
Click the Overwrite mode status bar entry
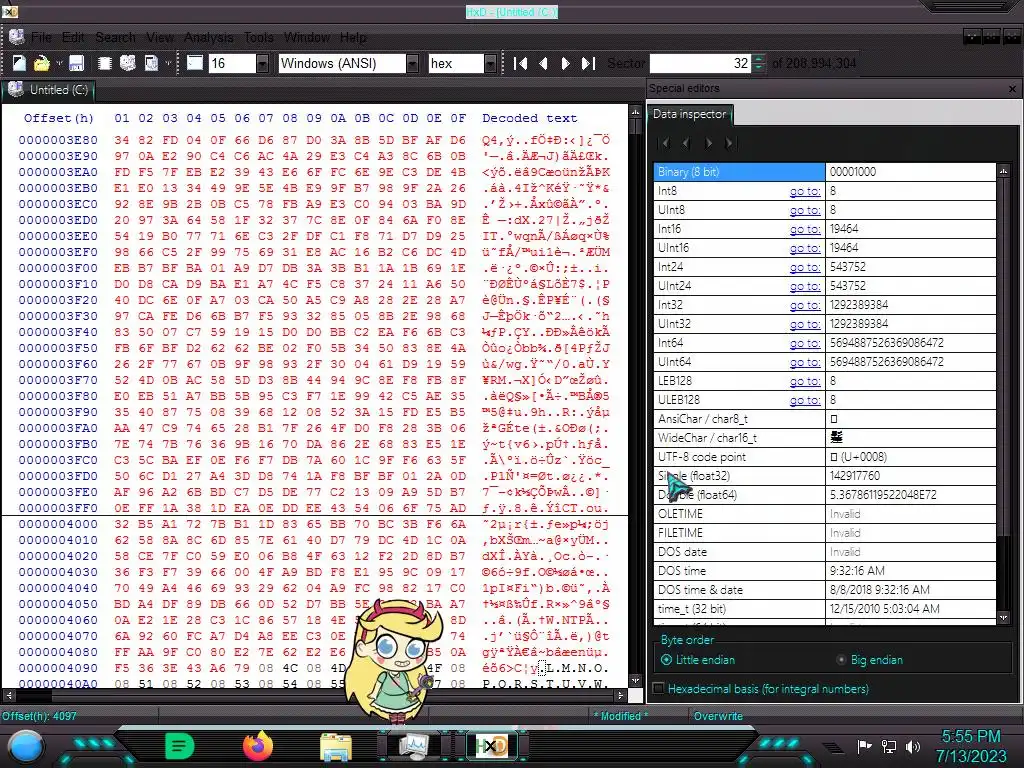(718, 716)
